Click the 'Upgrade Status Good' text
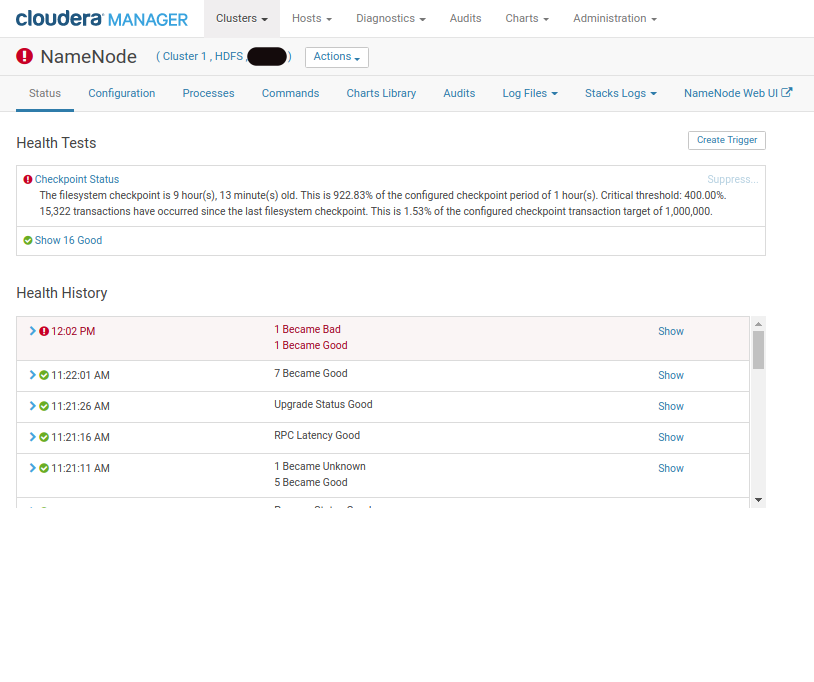814x682 pixels. point(323,405)
